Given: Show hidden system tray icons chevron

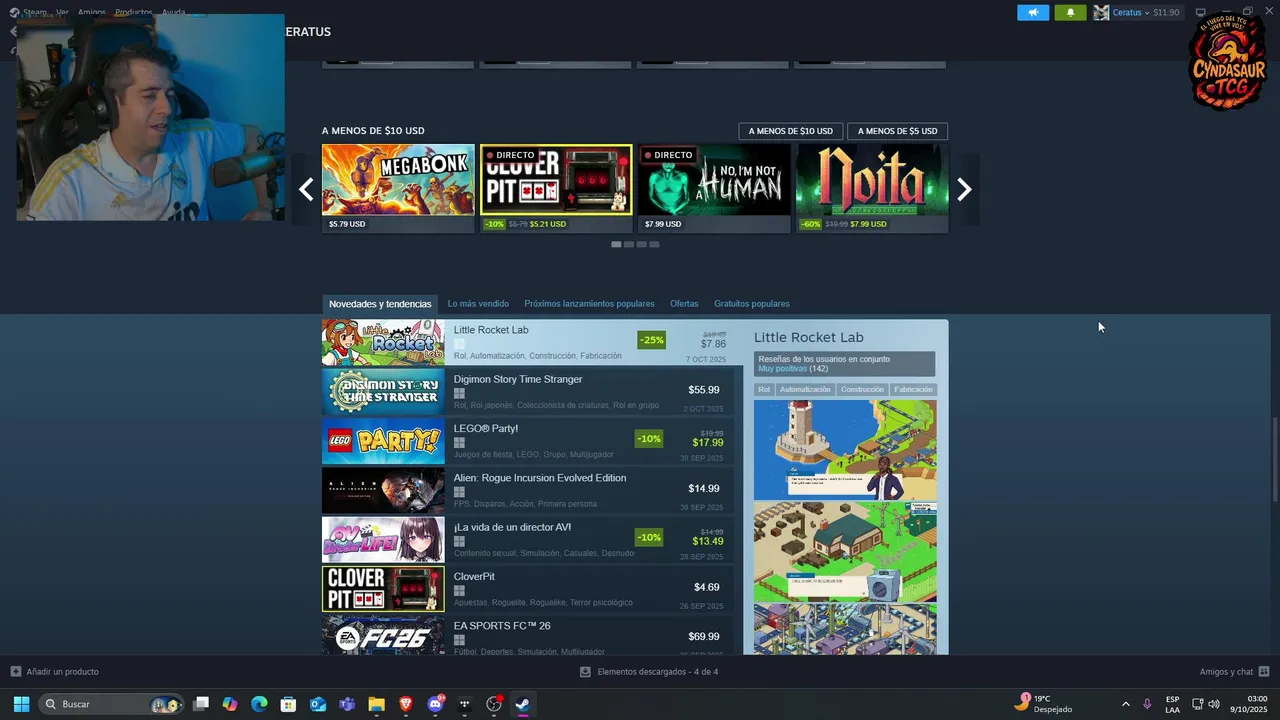Looking at the screenshot, I should tap(1125, 704).
